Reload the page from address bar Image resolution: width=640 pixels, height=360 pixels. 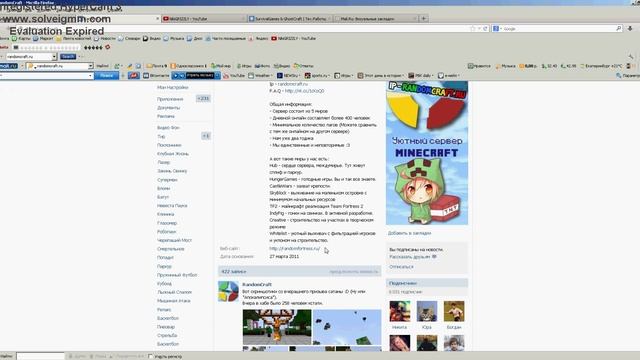tap(485, 29)
